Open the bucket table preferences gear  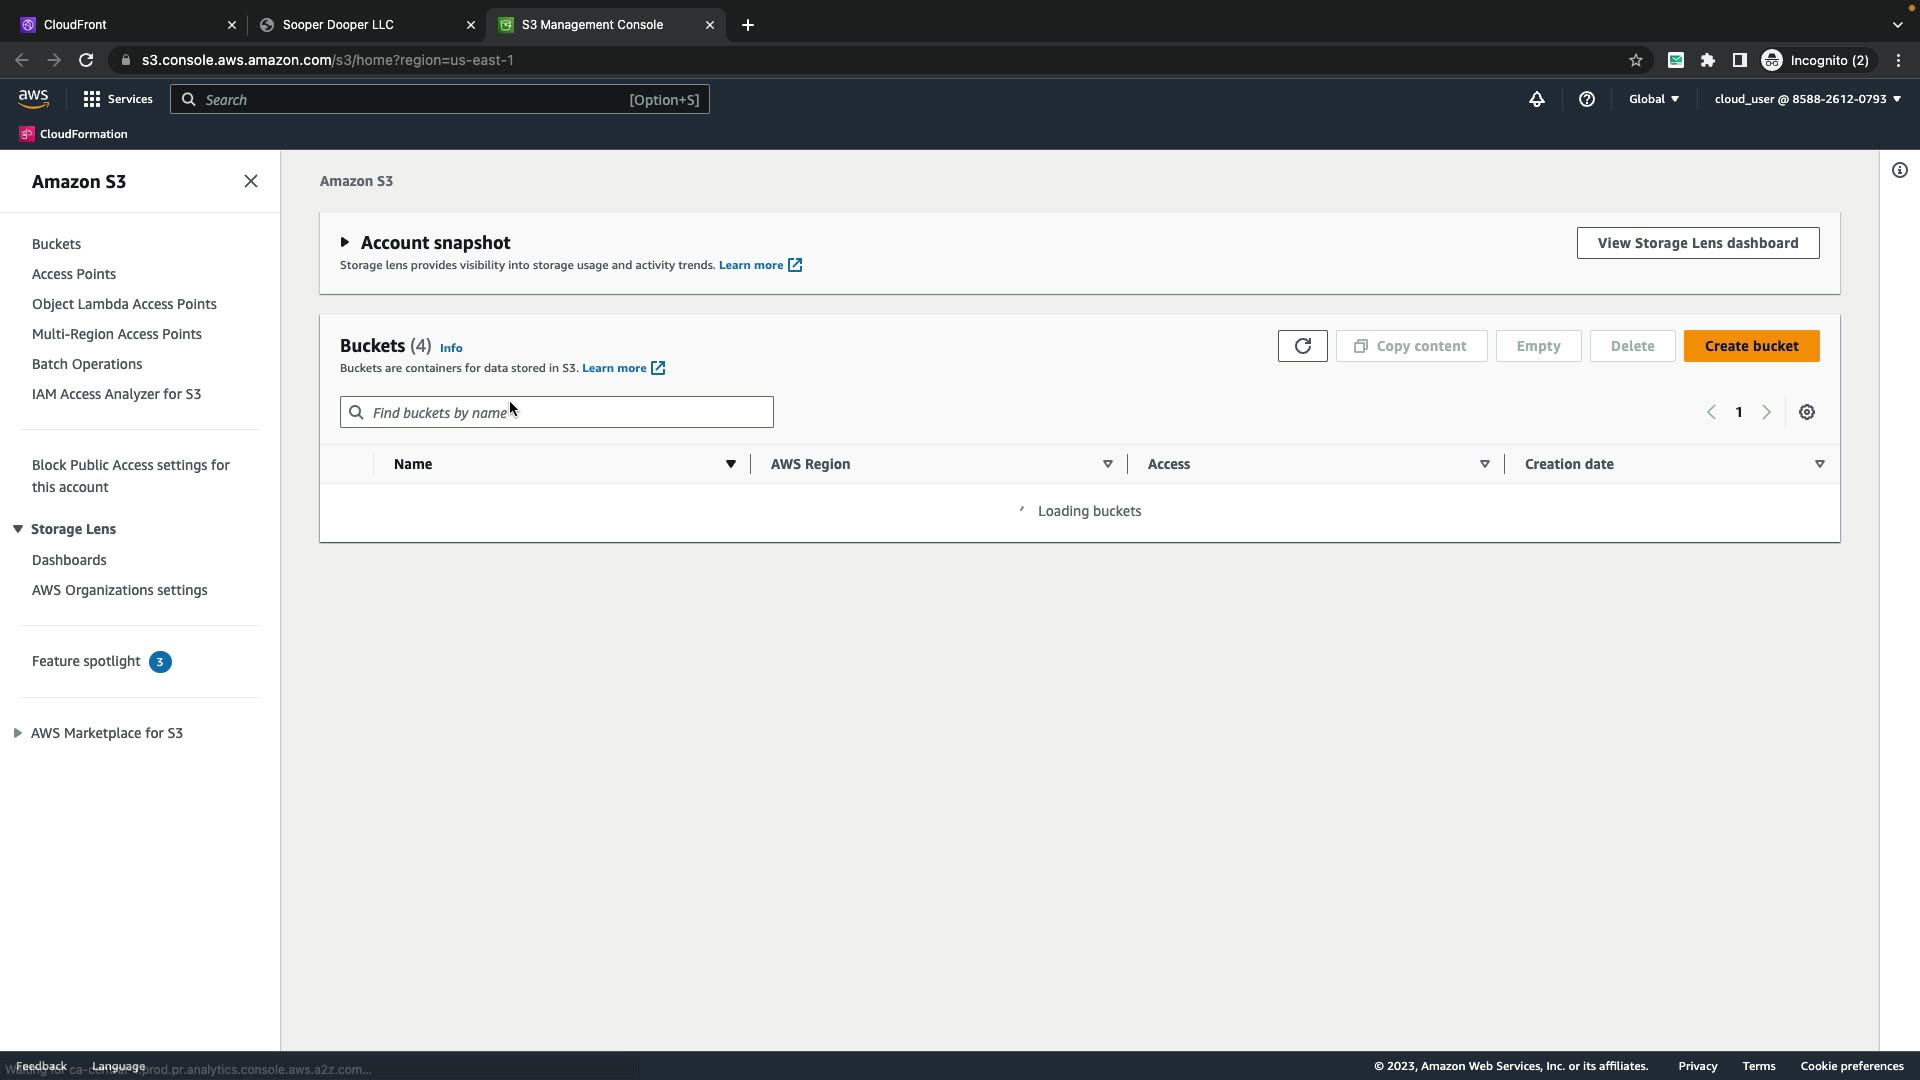(1806, 412)
